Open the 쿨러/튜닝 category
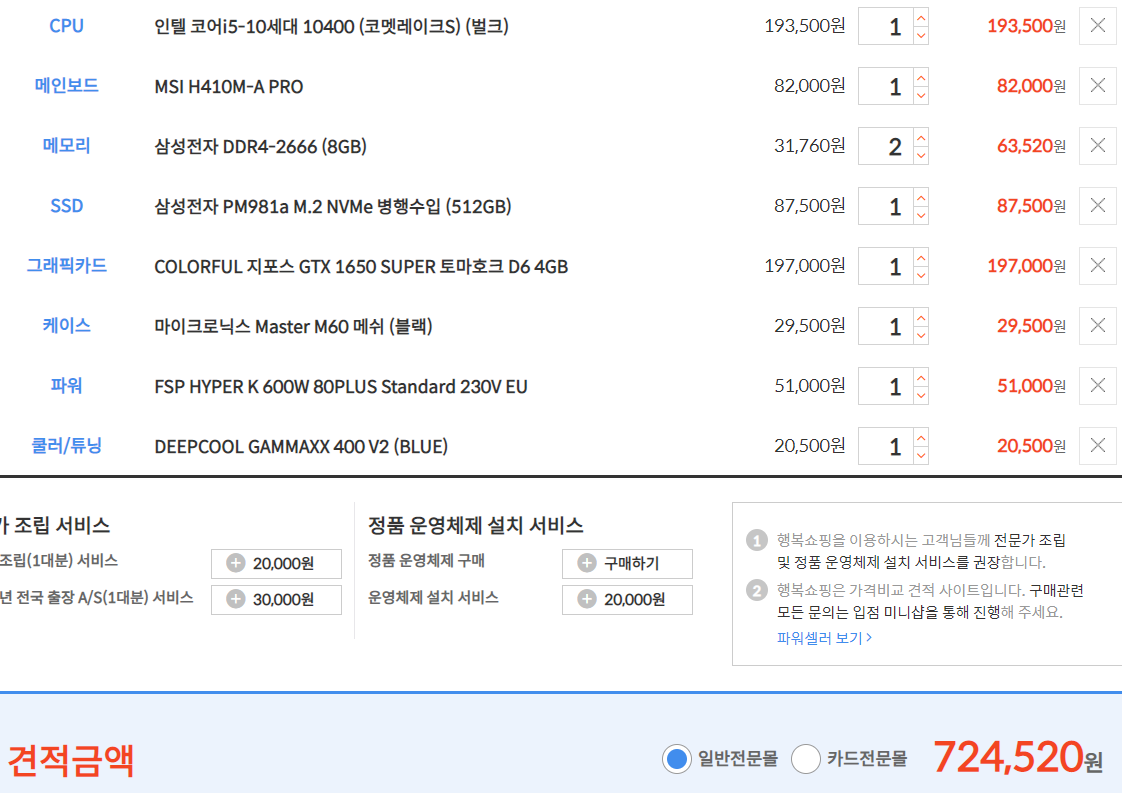Image resolution: width=1122 pixels, height=793 pixels. pos(67,446)
